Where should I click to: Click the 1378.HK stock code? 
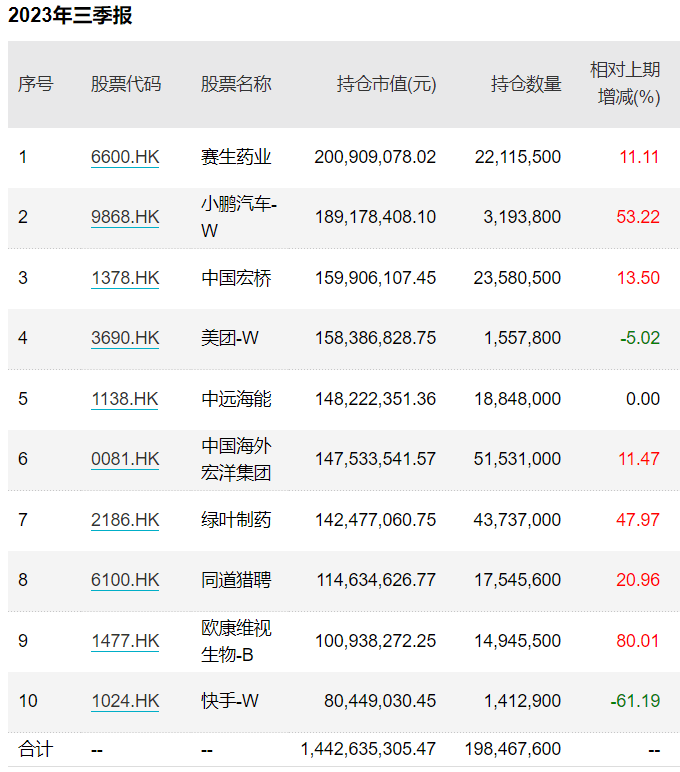coord(124,278)
